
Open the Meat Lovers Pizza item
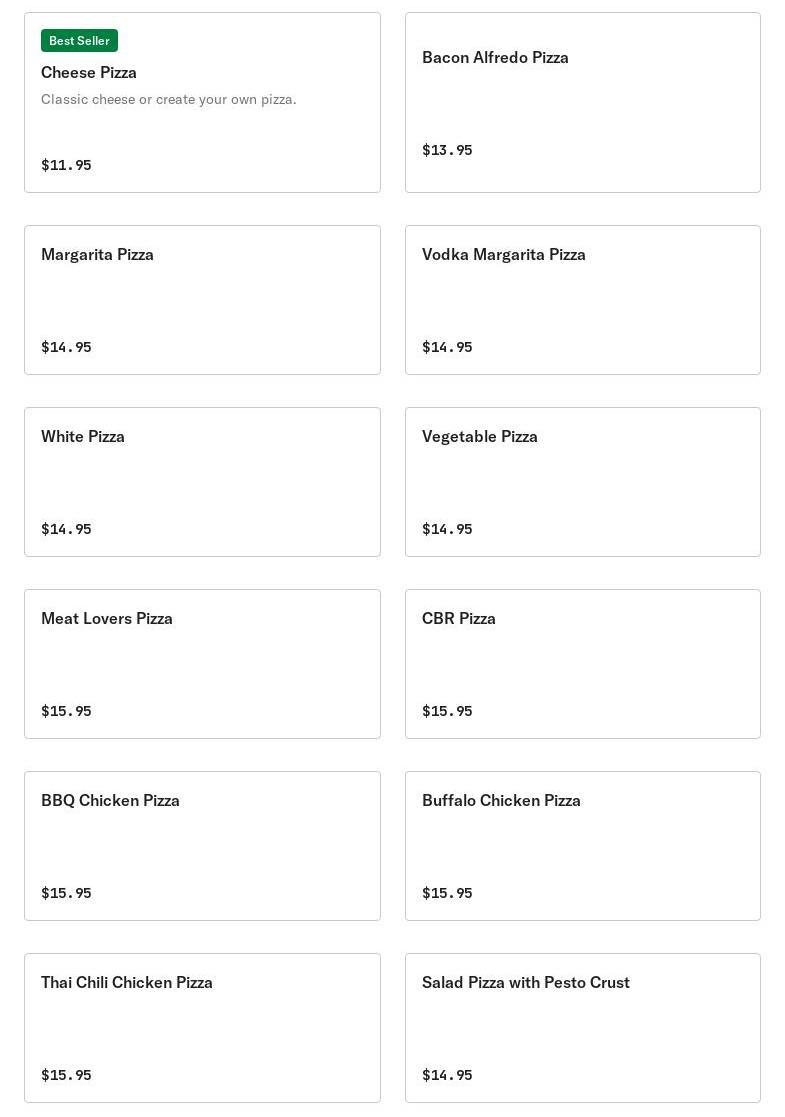coord(202,664)
